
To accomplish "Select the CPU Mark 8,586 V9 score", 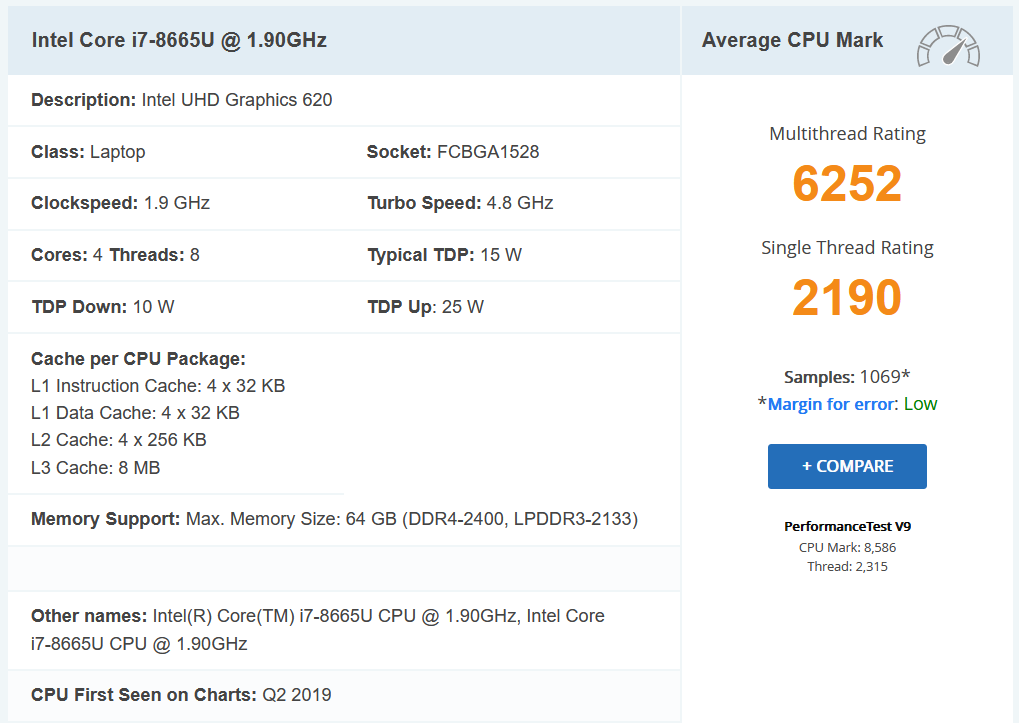I will [847, 547].
